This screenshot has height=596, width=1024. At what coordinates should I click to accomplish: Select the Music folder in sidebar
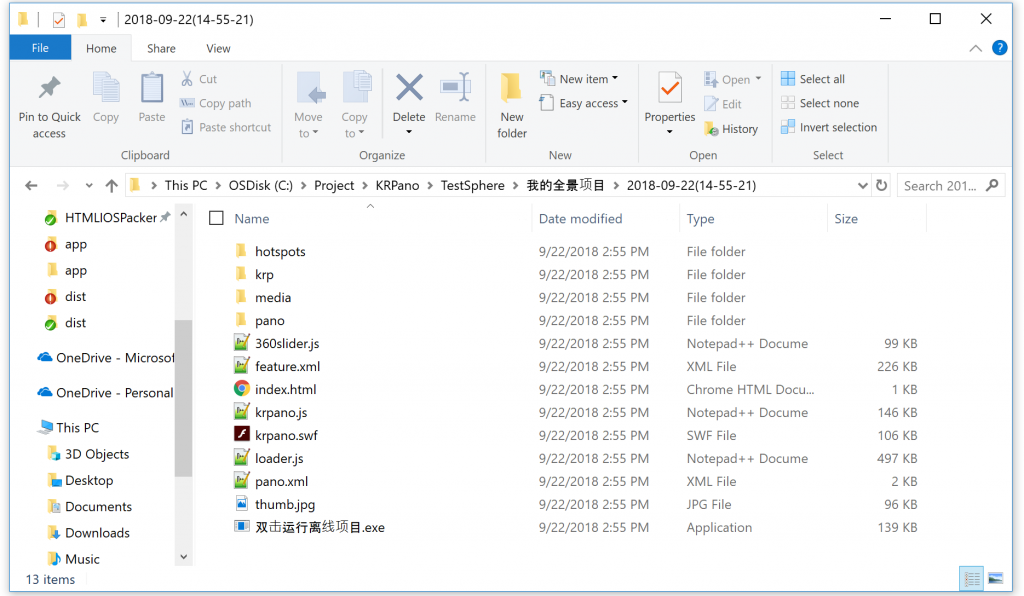click(x=74, y=559)
